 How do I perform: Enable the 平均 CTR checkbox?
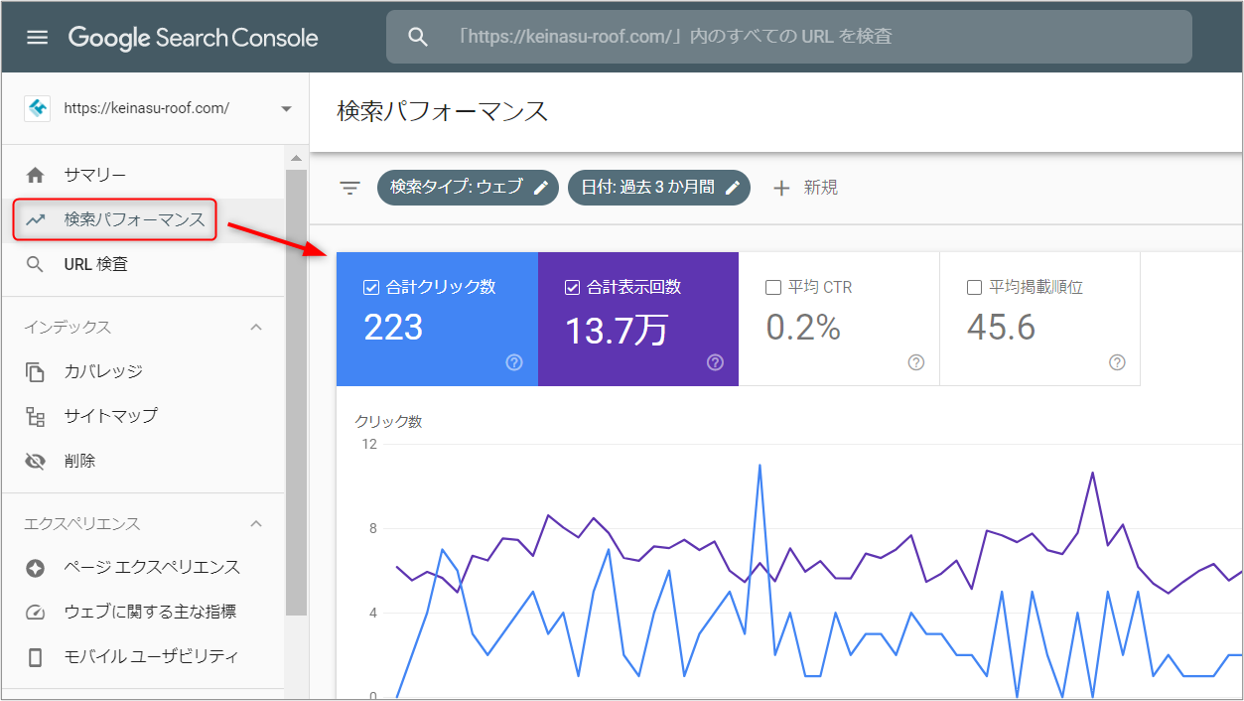(773, 287)
